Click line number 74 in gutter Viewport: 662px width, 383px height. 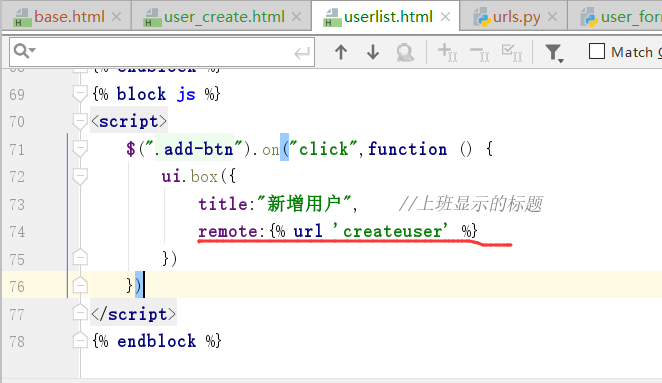[x=17, y=232]
